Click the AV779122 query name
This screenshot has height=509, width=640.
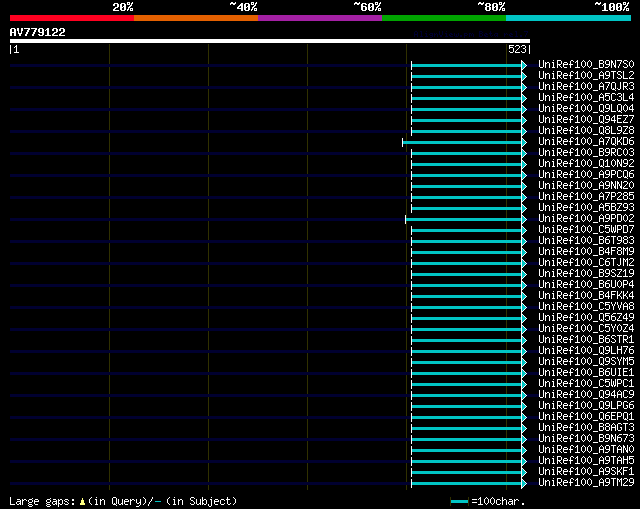click(x=38, y=32)
